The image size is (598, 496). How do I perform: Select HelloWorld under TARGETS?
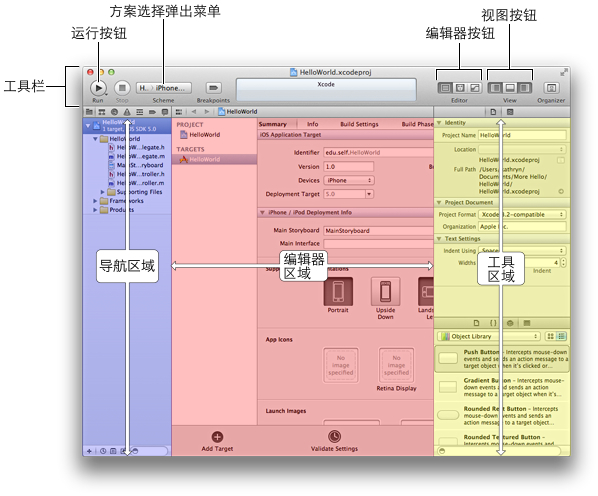(214, 159)
